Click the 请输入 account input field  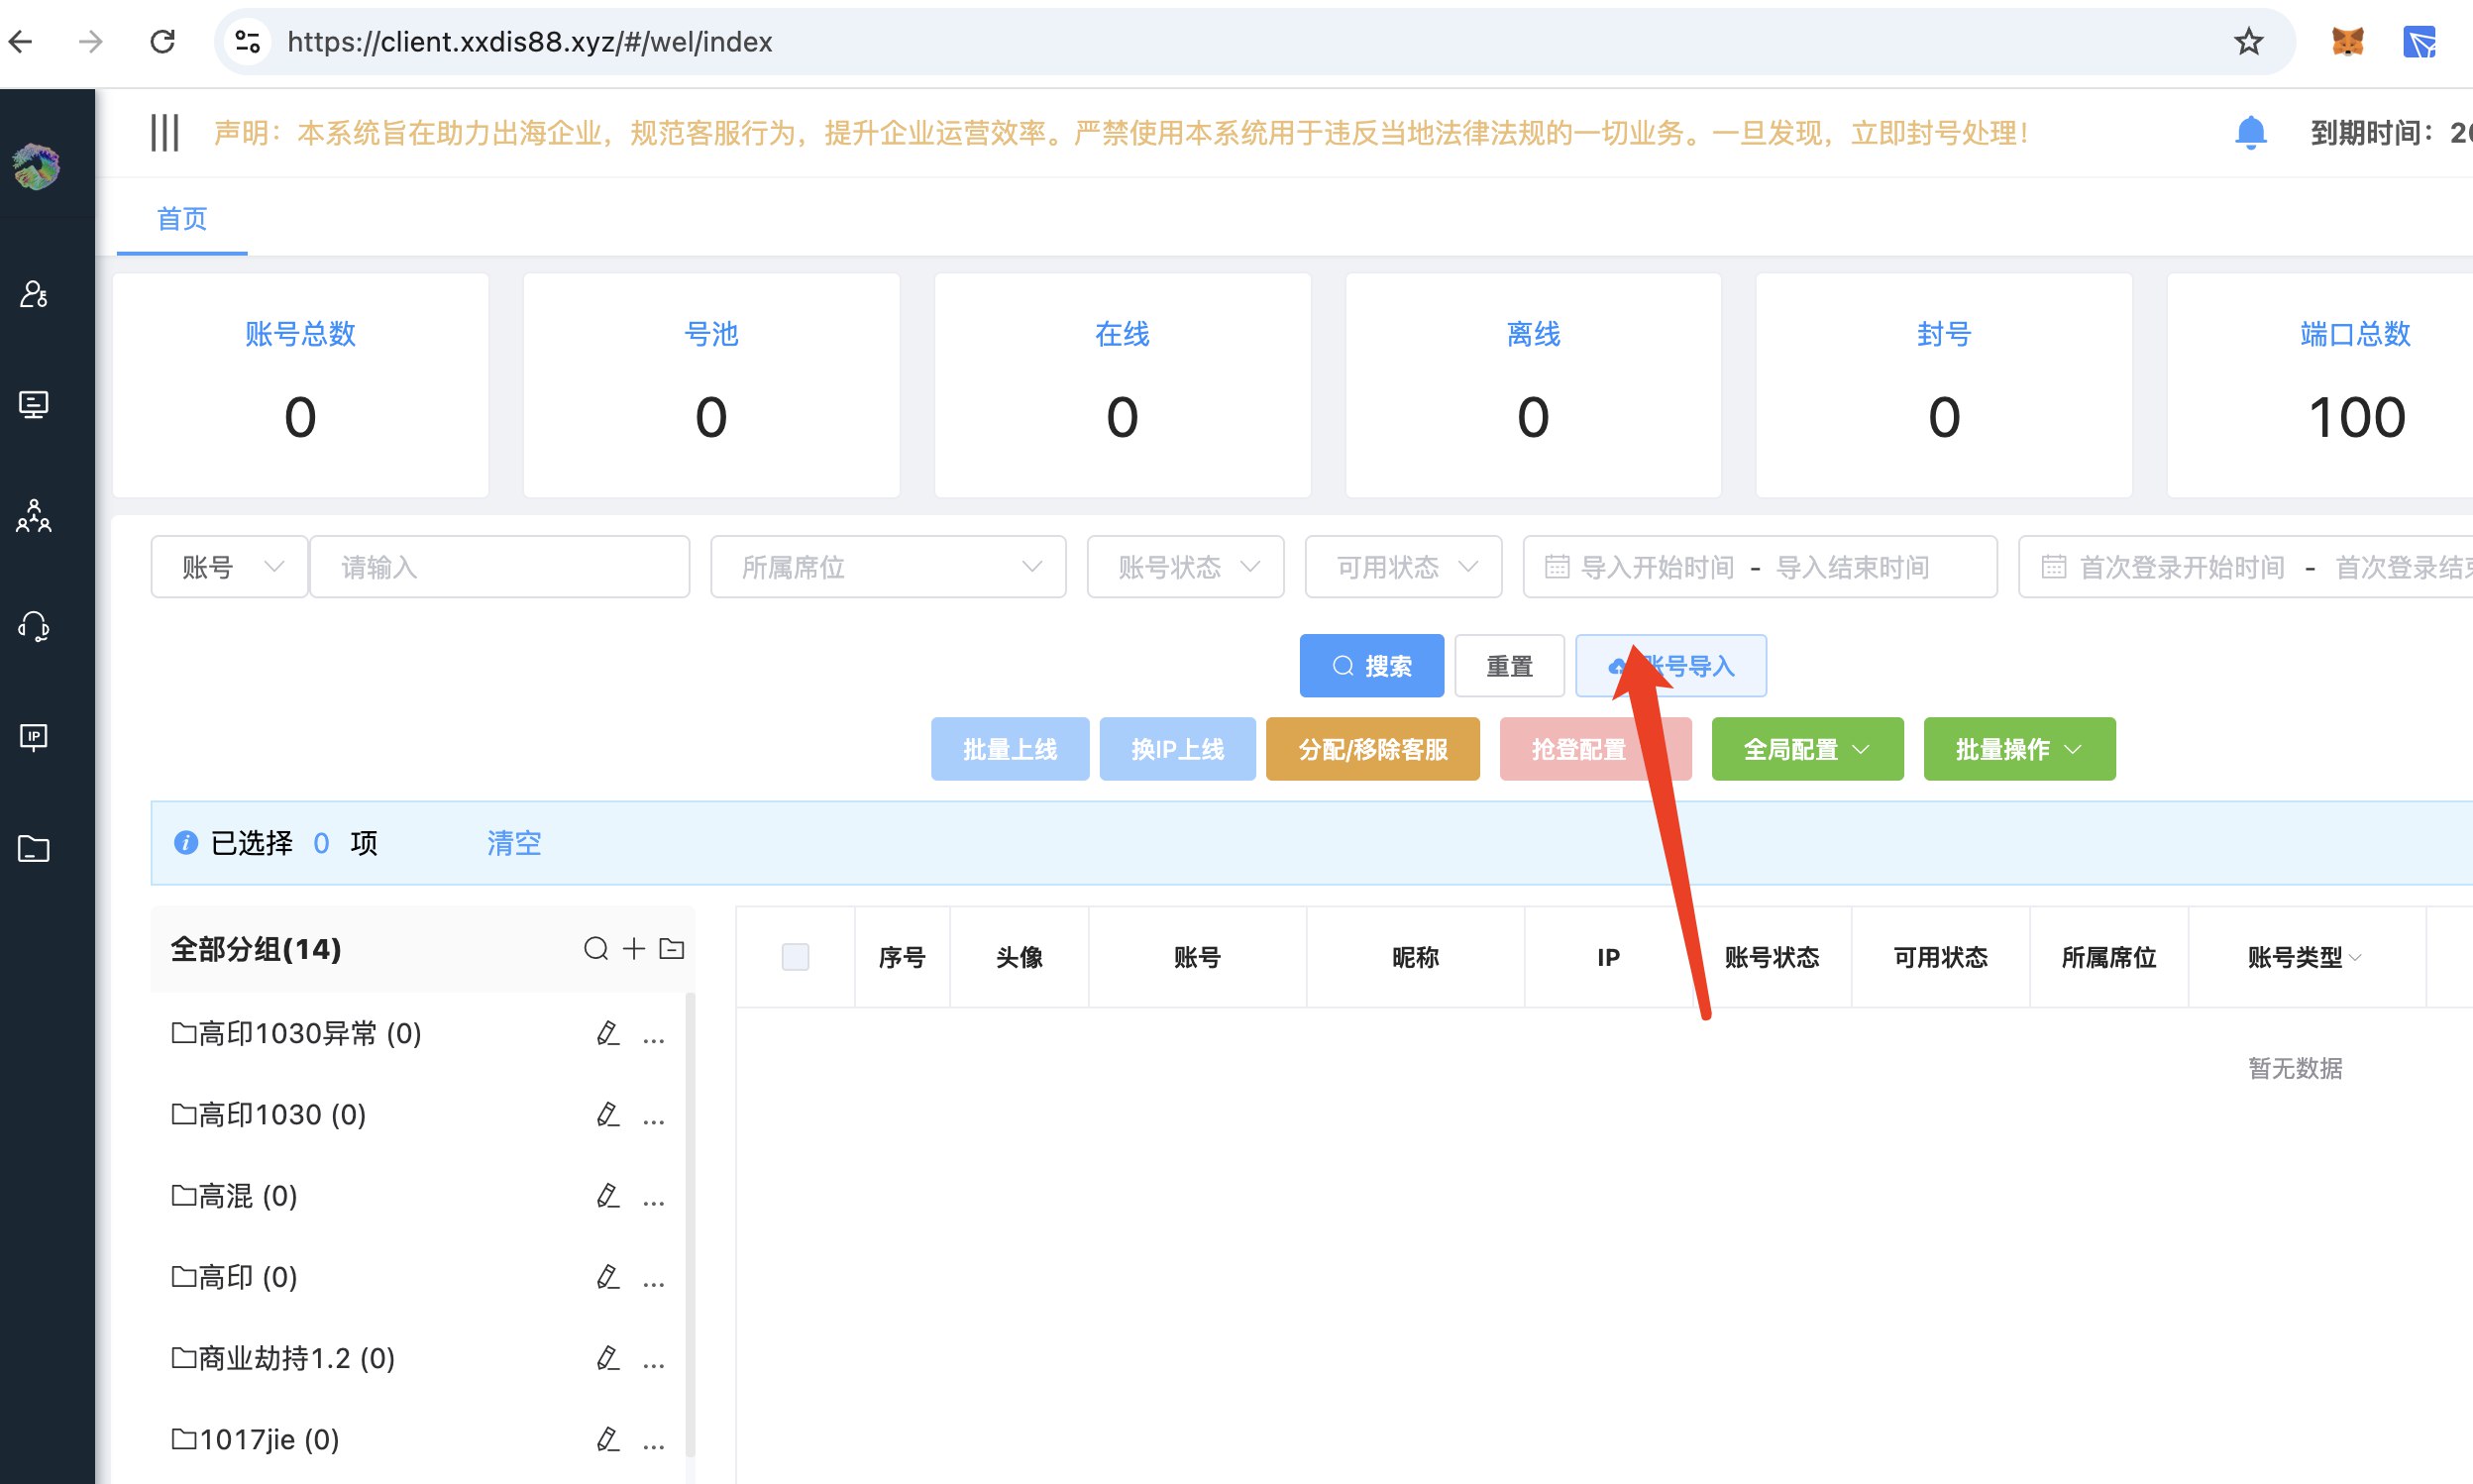(499, 567)
